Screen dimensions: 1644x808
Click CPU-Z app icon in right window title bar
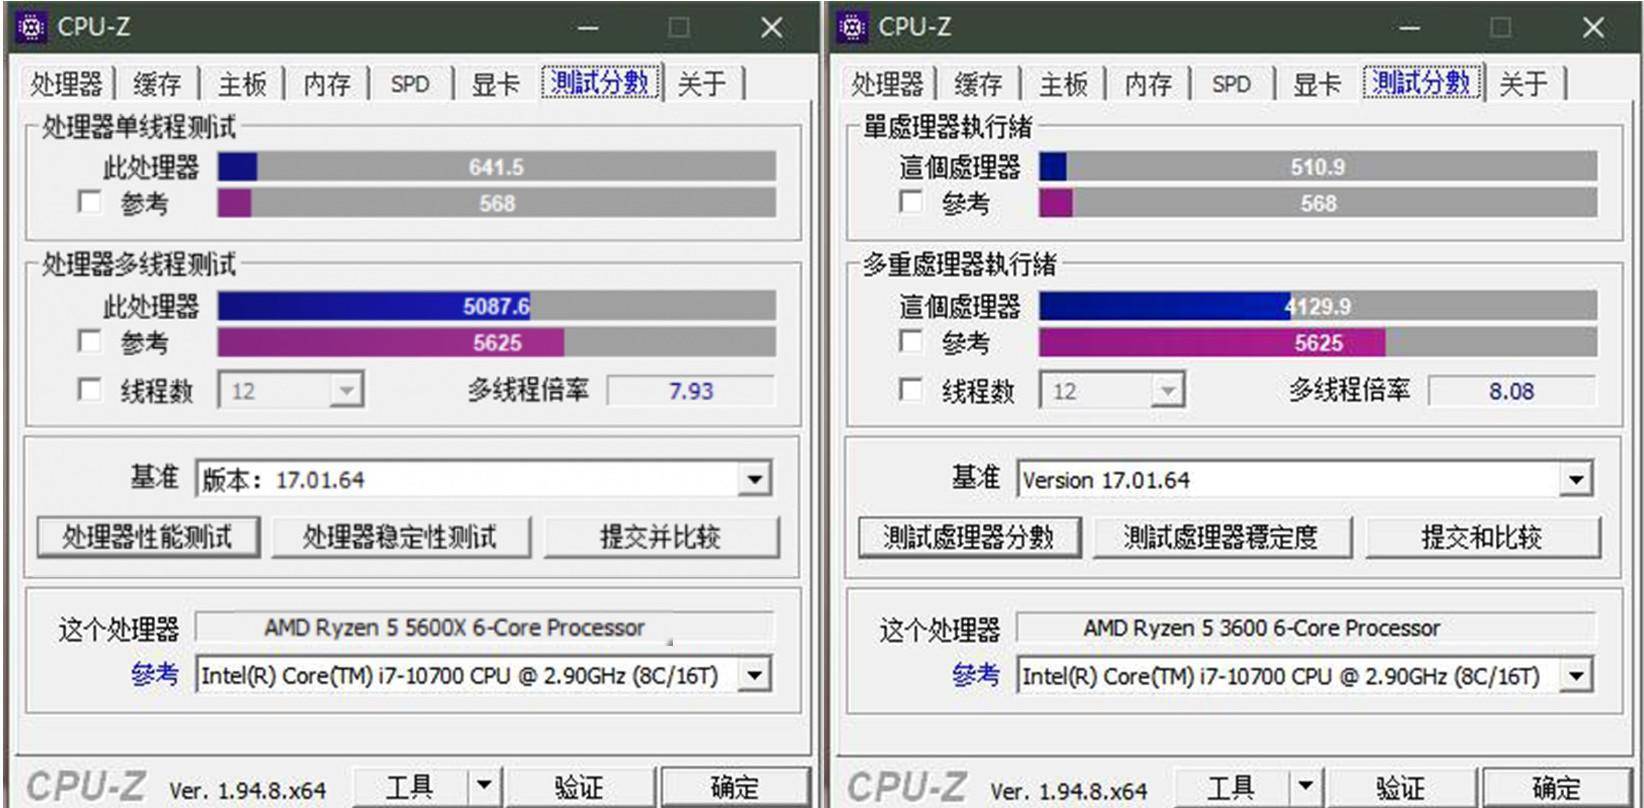coord(852,27)
